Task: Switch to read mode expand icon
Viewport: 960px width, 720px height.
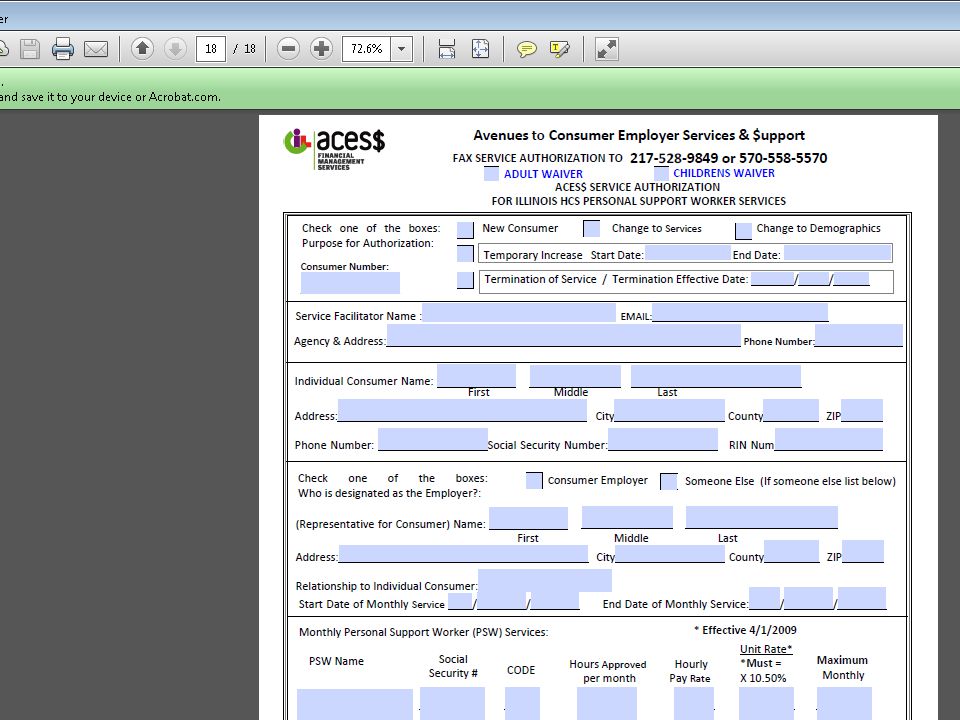Action: tap(607, 49)
